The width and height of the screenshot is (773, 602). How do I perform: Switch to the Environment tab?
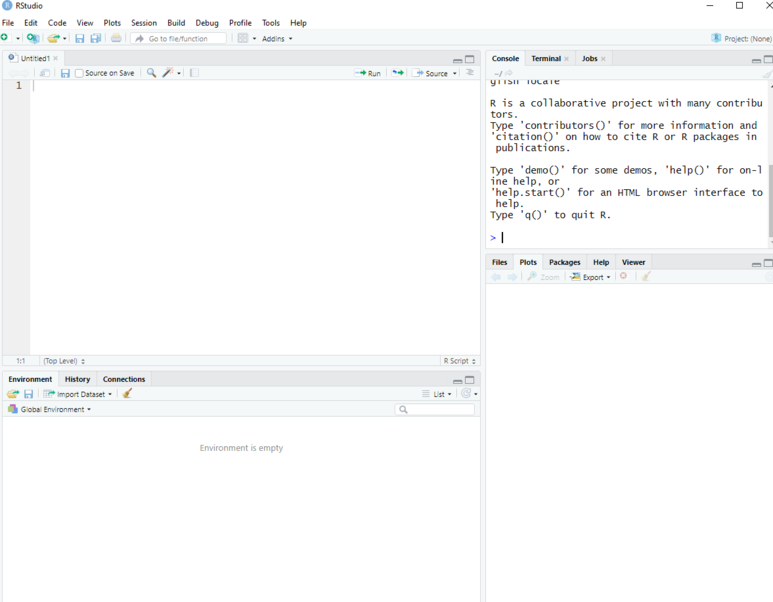(30, 379)
